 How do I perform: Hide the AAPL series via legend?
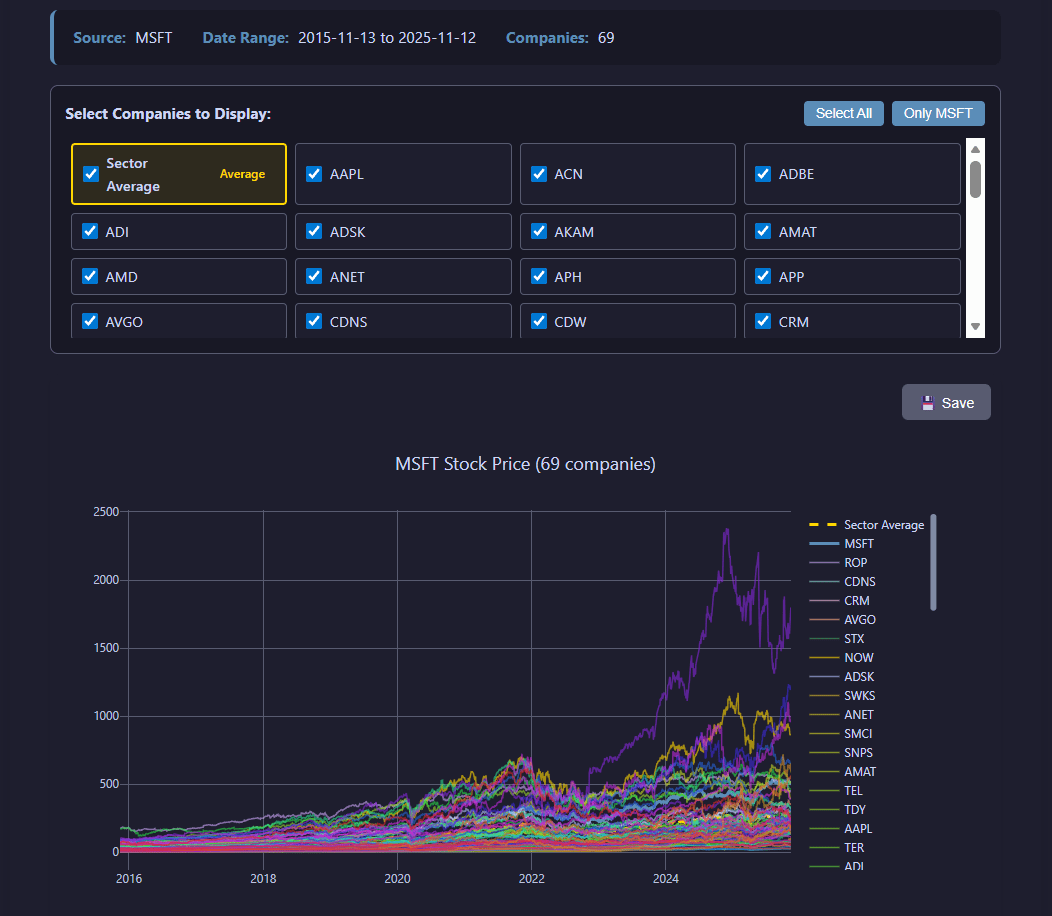click(x=841, y=829)
